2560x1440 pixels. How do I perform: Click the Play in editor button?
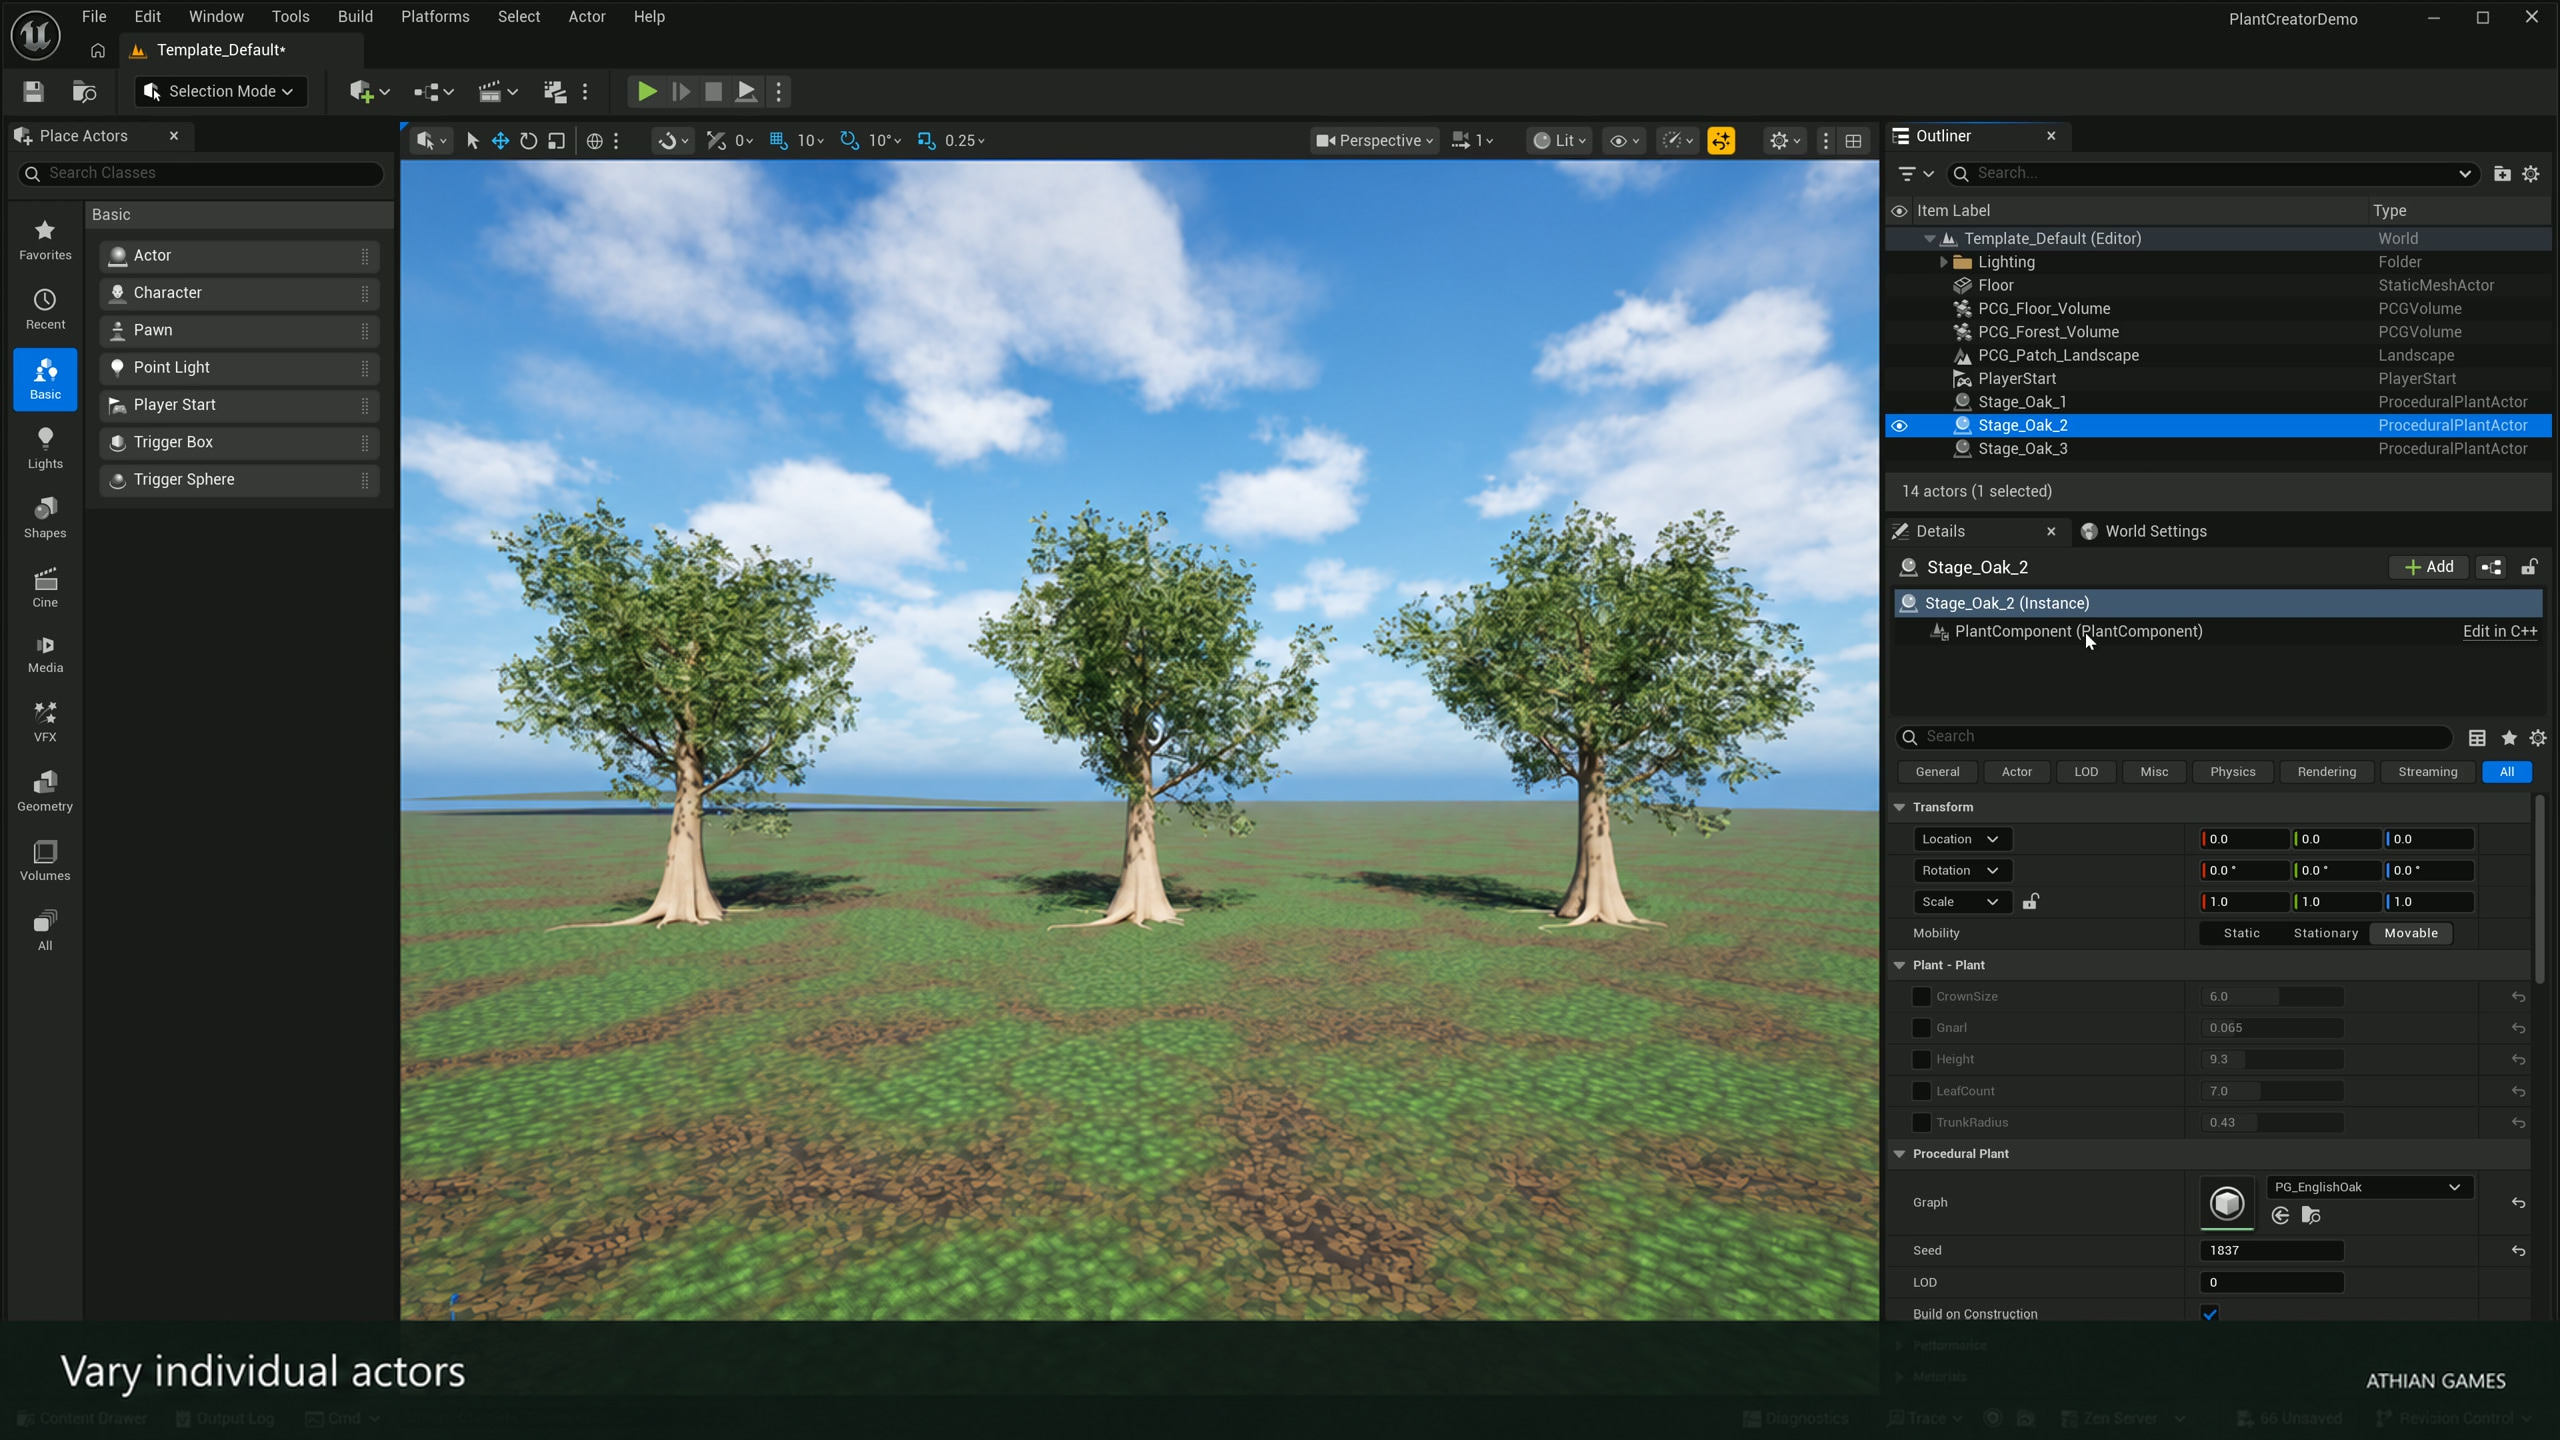point(647,91)
